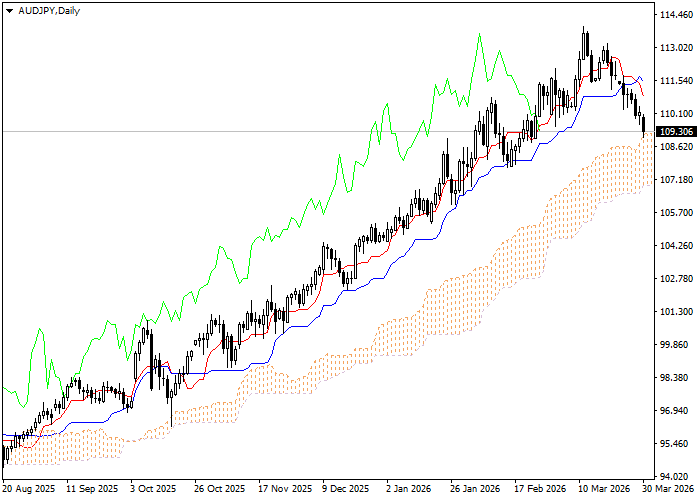Open the AUDJPY chart title dropdown arrow
This screenshot has width=700, height=500.
pyautogui.click(x=9, y=10)
